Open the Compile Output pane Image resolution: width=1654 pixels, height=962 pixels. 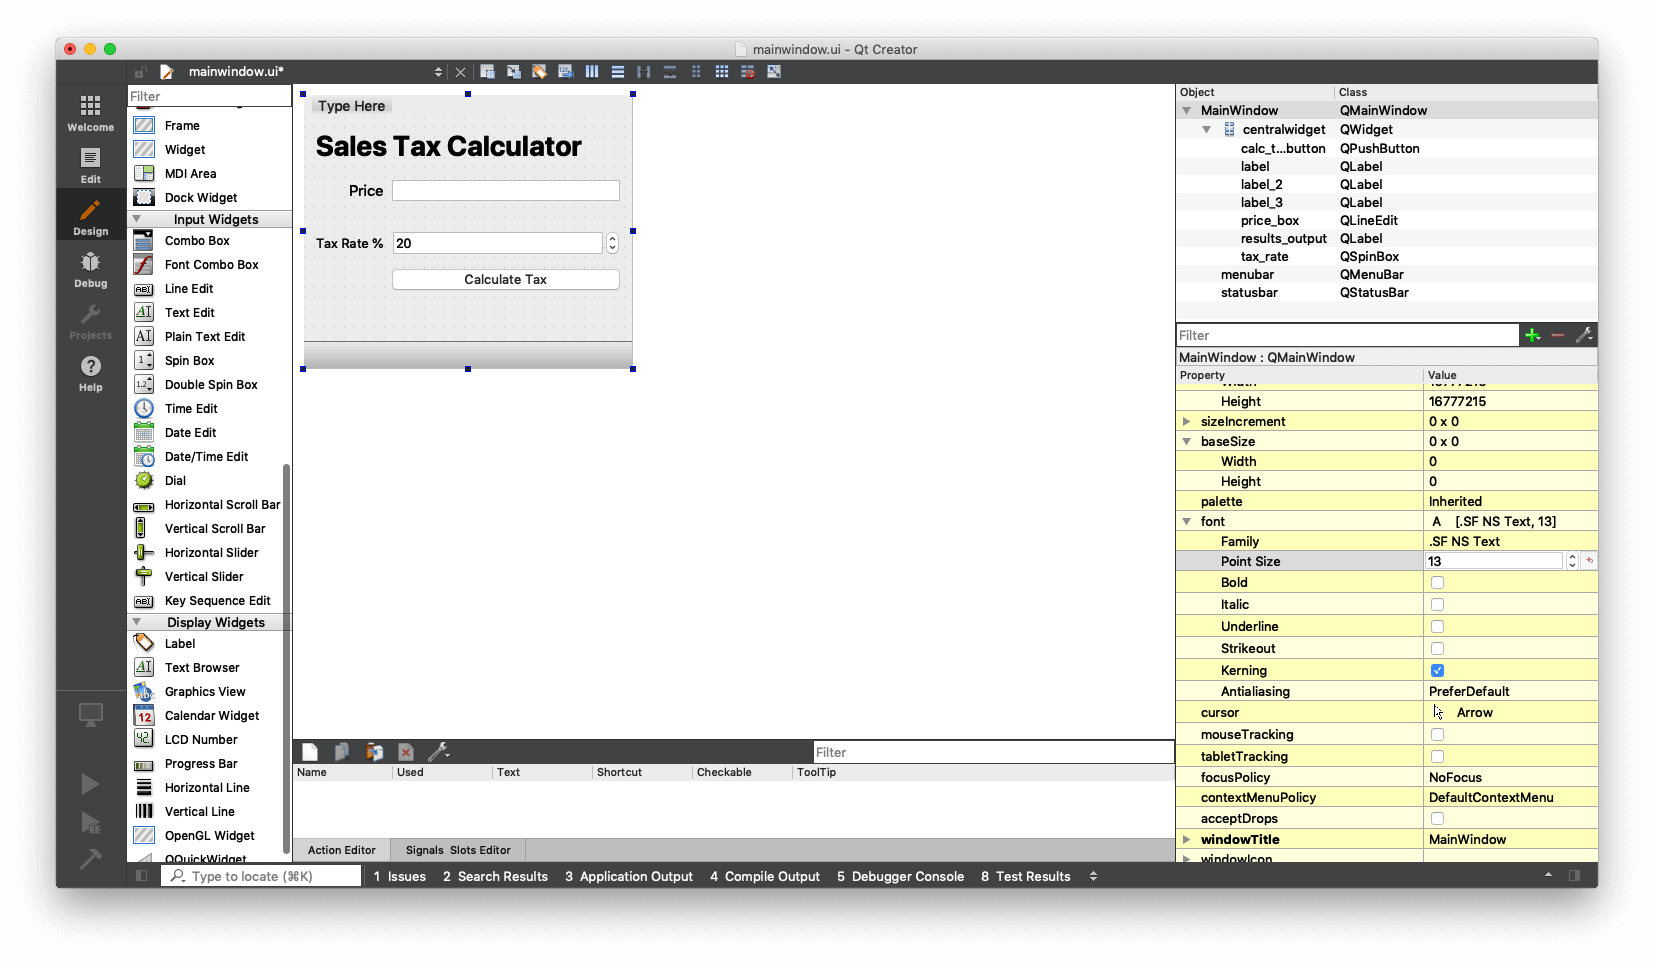click(x=765, y=877)
